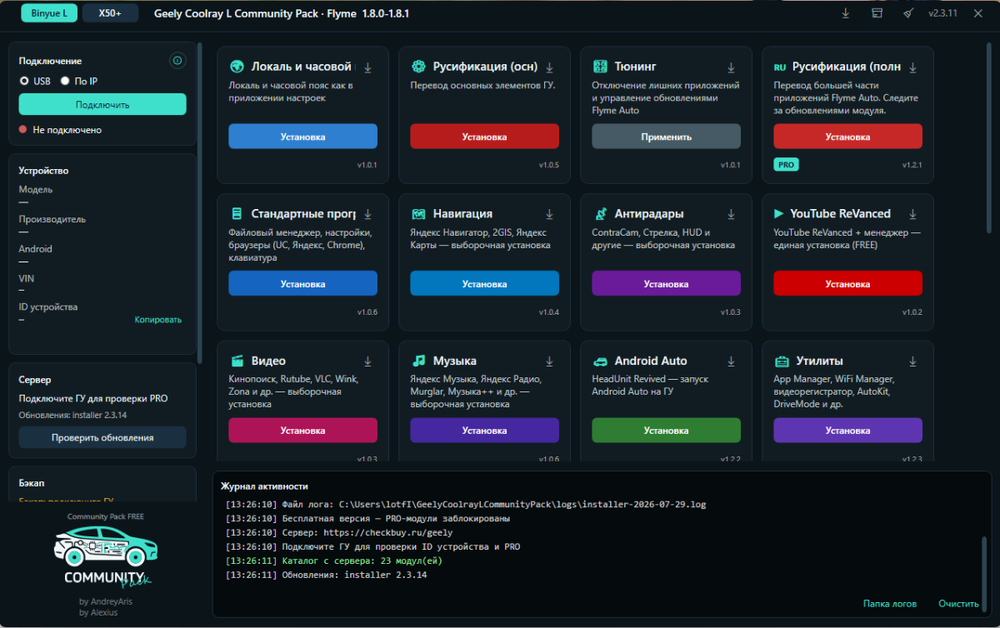Click download icon on Музыка card
The width and height of the screenshot is (1000, 628).
click(x=549, y=361)
